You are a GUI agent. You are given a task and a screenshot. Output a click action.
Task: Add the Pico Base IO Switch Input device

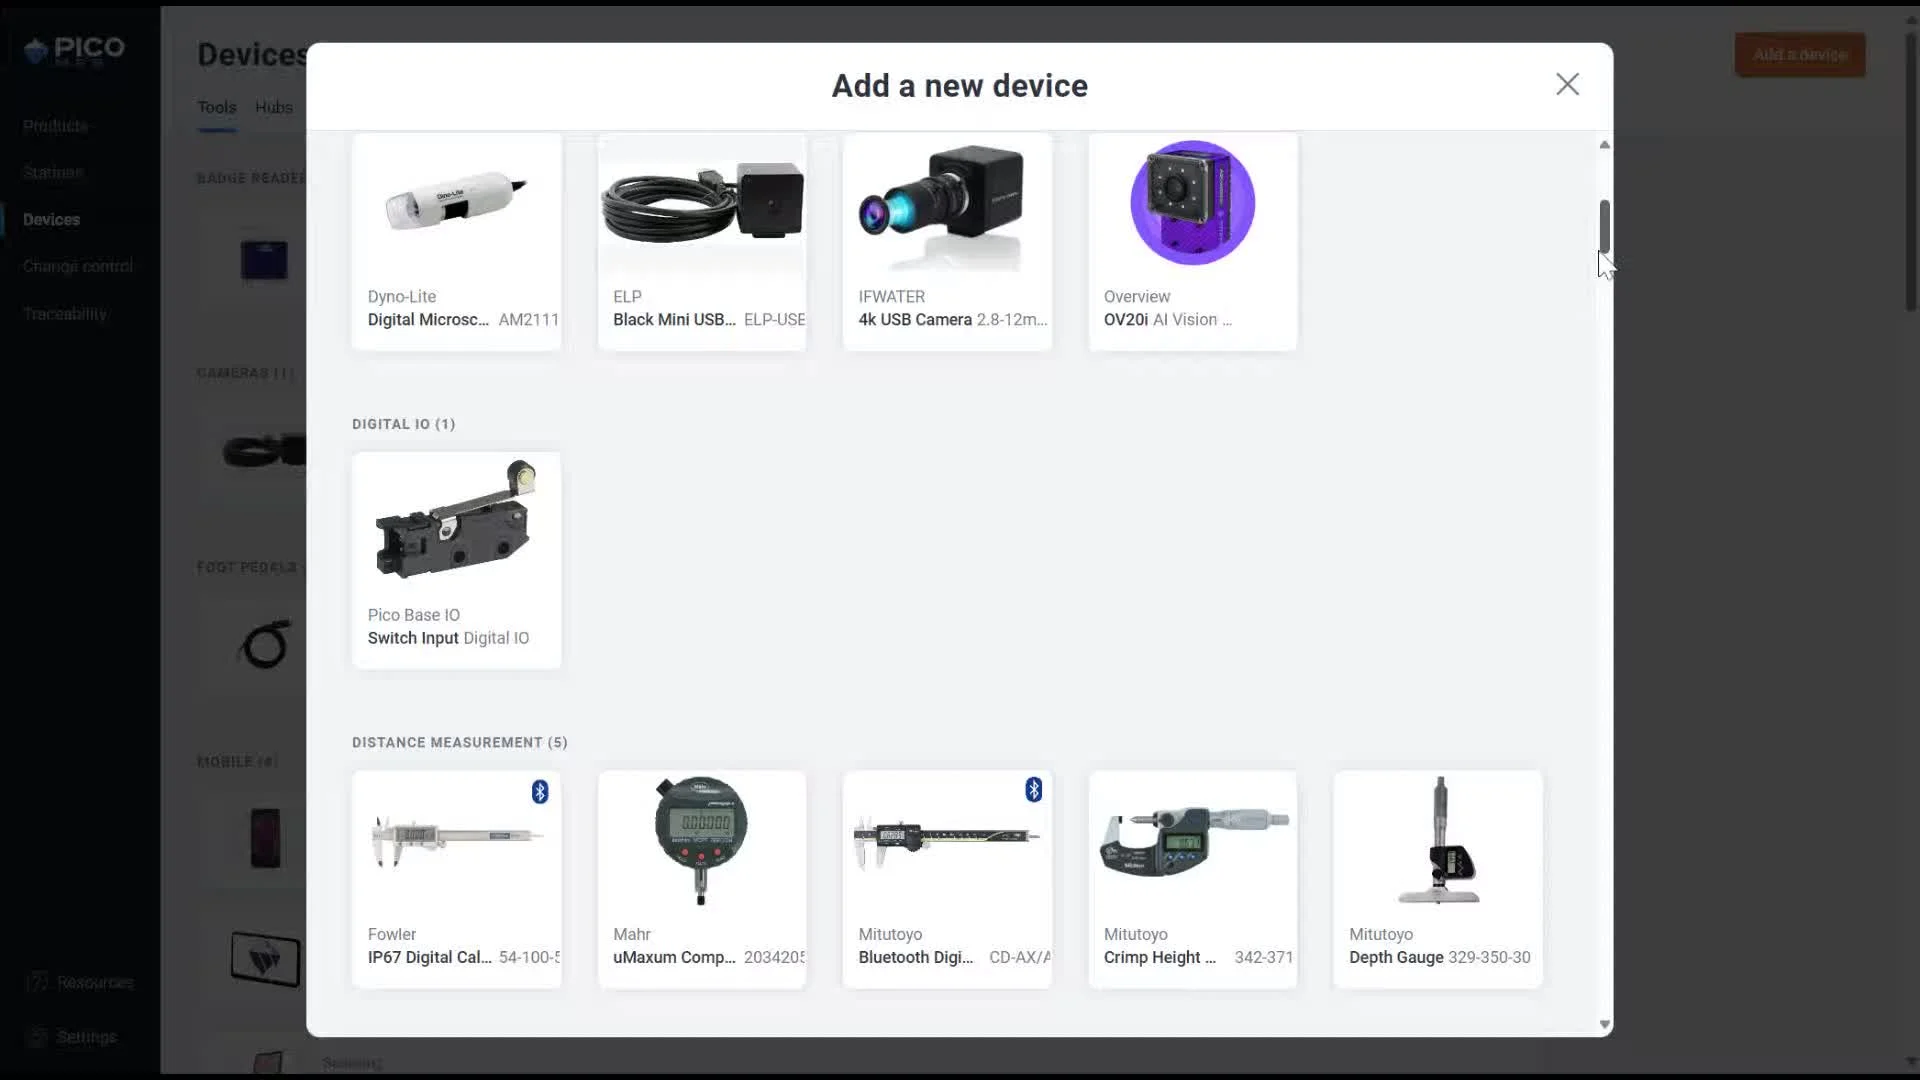(x=456, y=560)
